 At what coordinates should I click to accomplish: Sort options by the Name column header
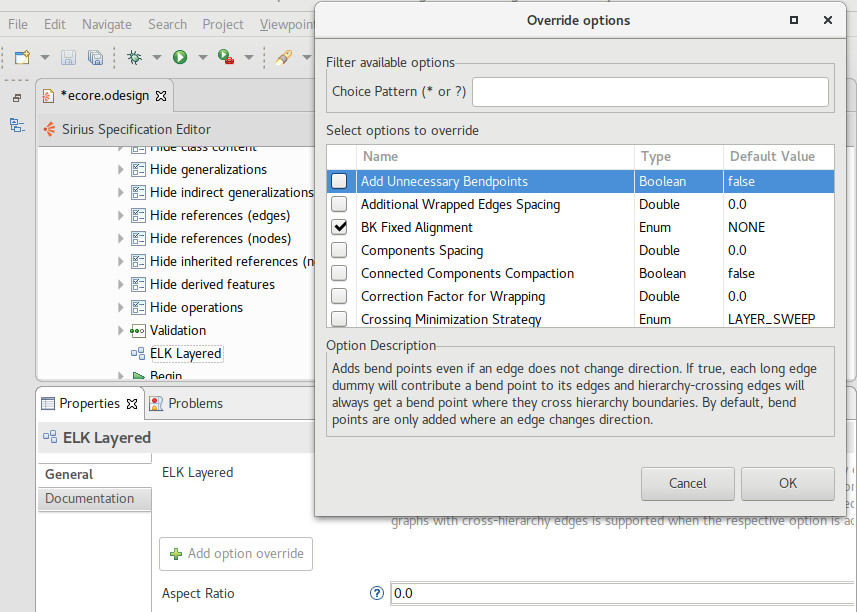click(x=495, y=156)
